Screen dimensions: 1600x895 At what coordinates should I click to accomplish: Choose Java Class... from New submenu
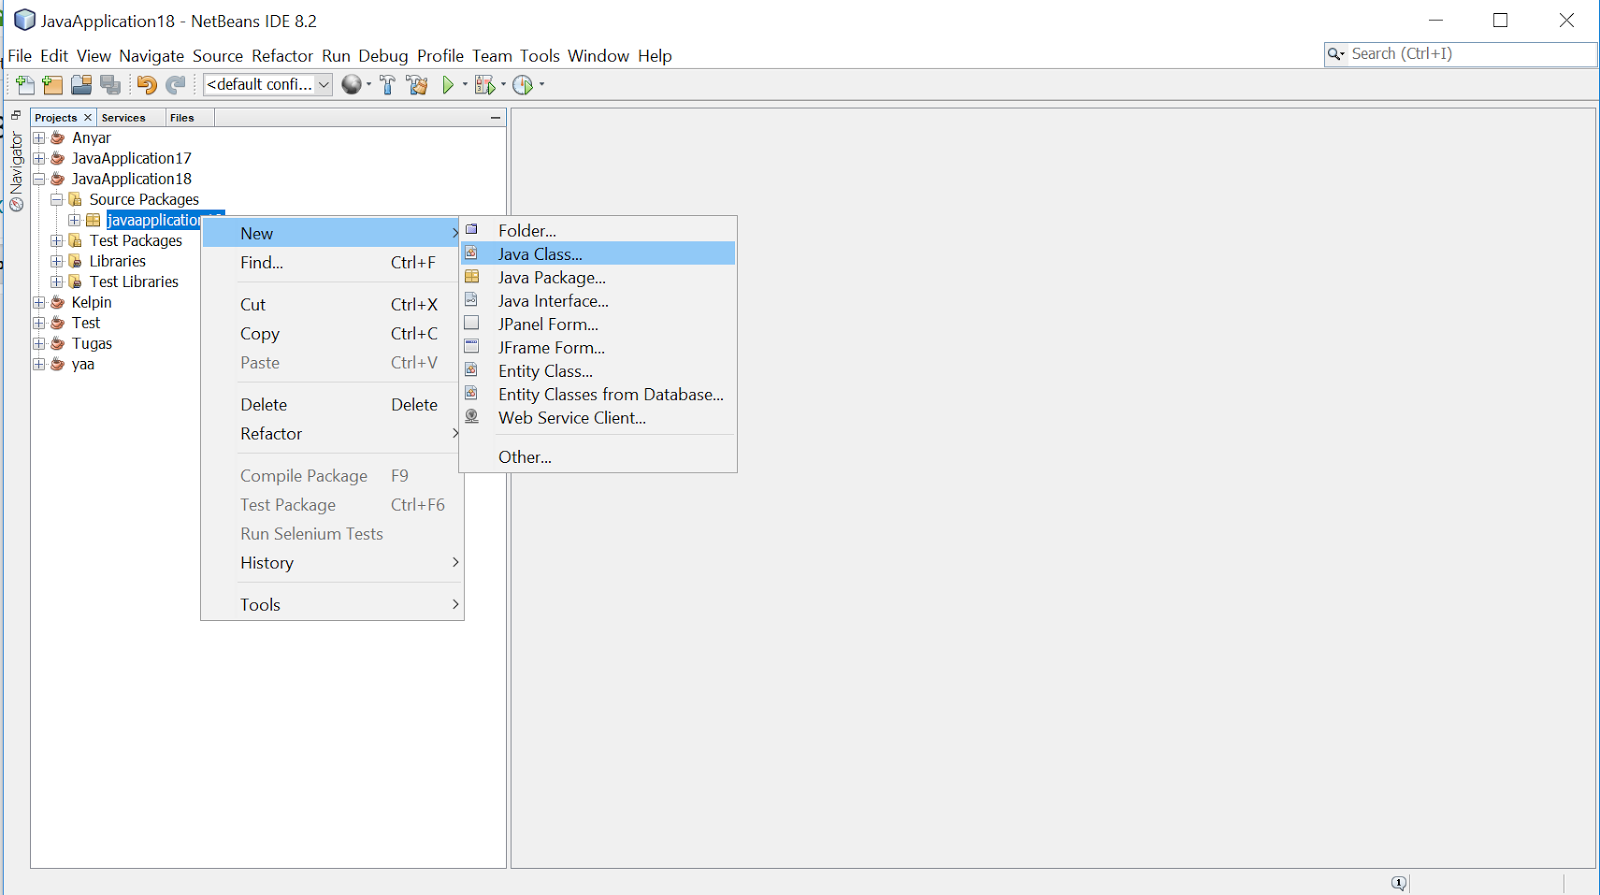point(598,254)
